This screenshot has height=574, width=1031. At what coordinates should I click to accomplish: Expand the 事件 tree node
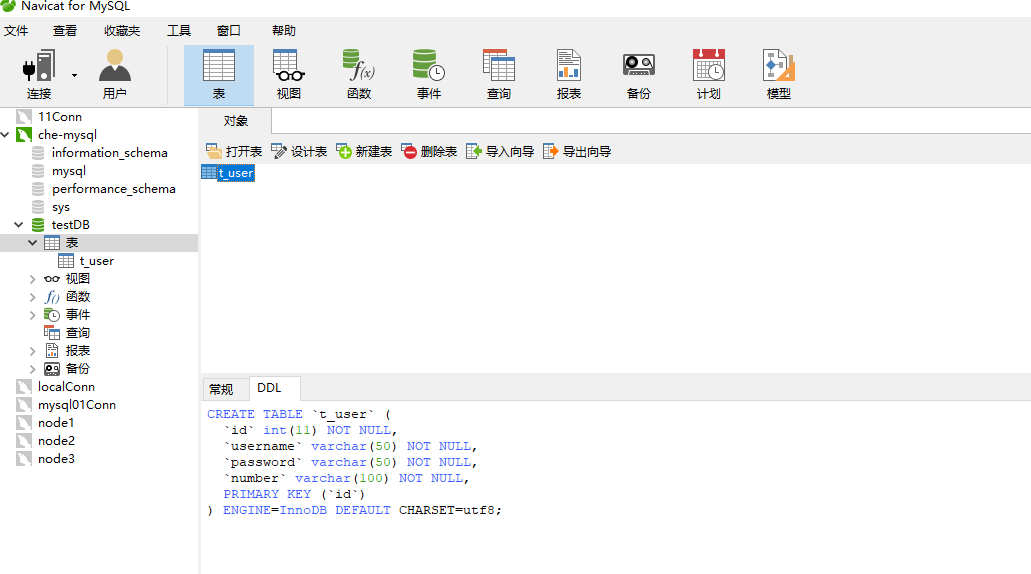[x=32, y=315]
